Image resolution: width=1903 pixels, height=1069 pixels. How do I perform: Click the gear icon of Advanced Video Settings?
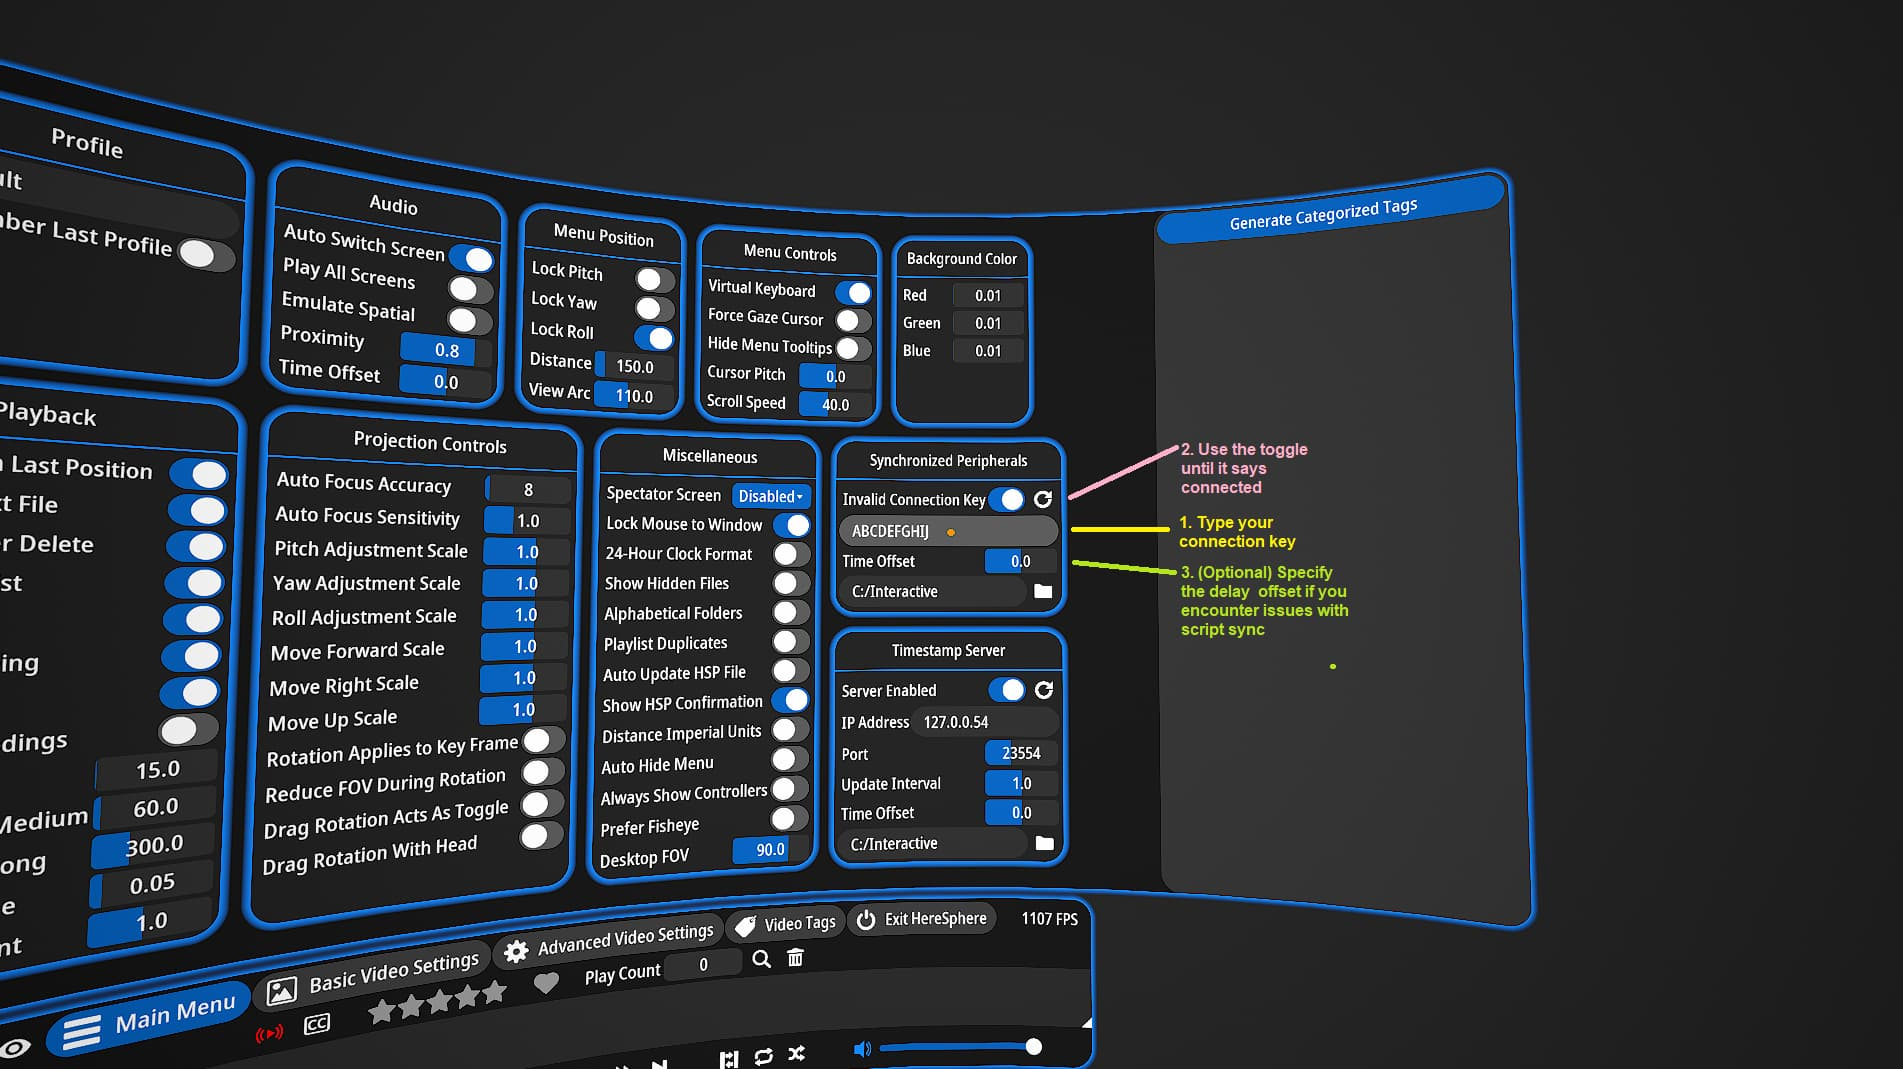point(516,952)
